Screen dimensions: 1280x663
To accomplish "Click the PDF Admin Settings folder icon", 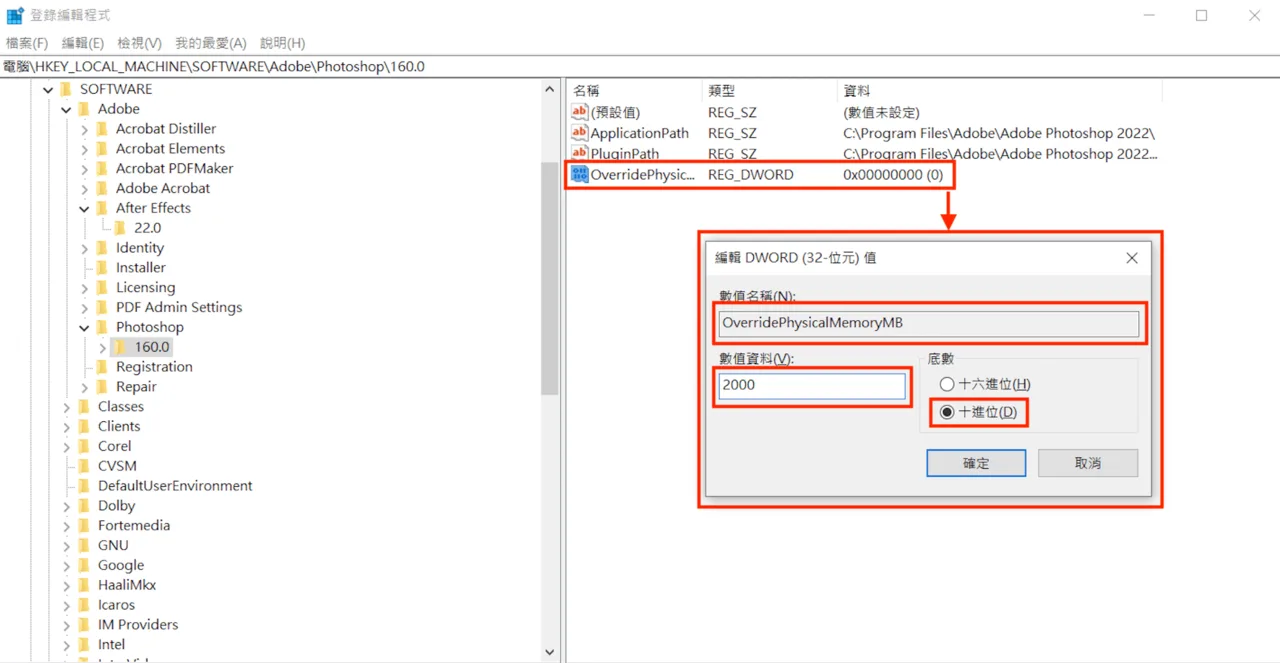I will pos(102,308).
